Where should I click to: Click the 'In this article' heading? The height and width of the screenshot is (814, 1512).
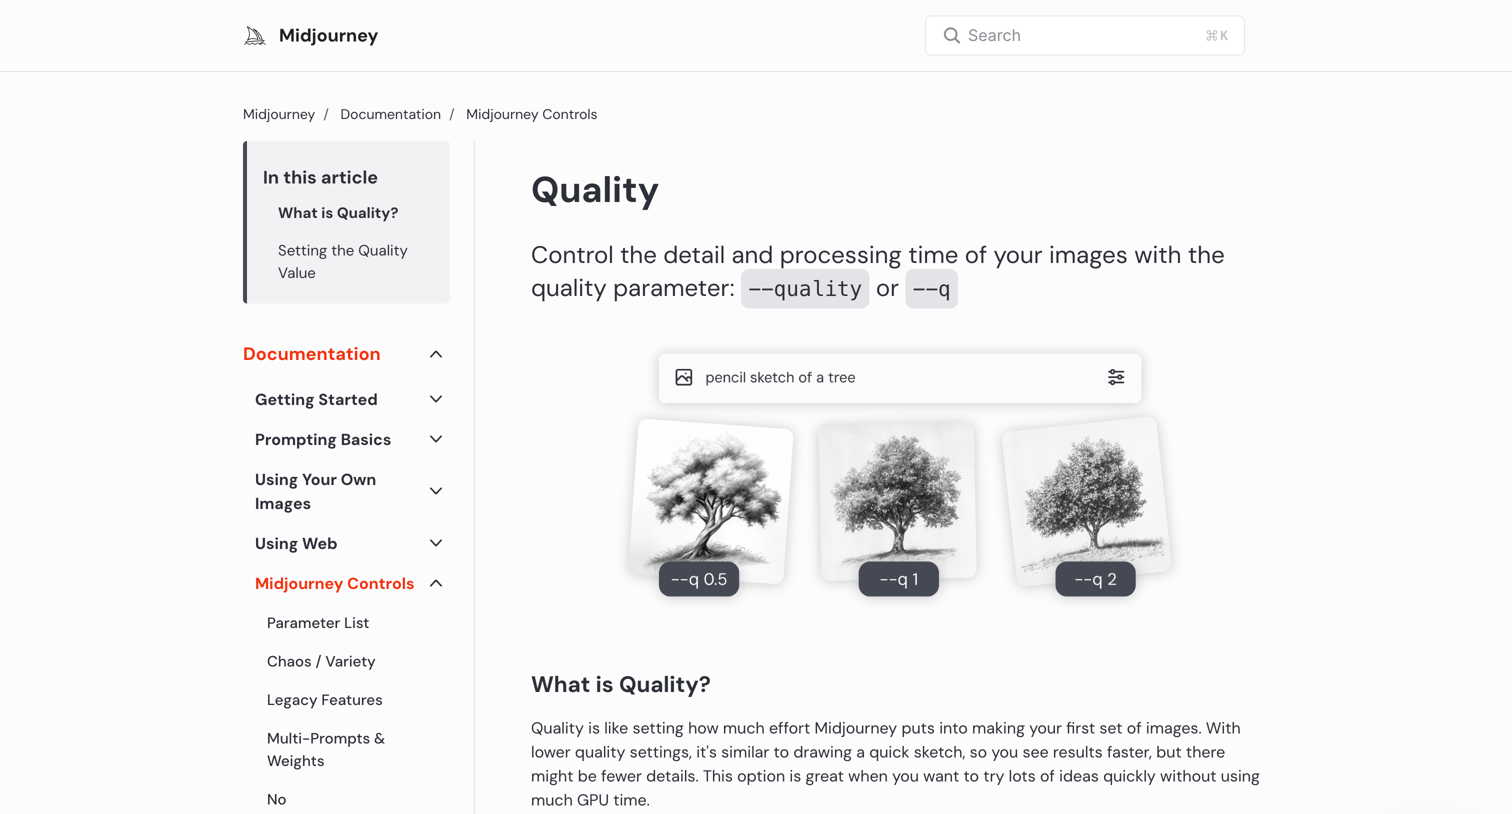320,177
